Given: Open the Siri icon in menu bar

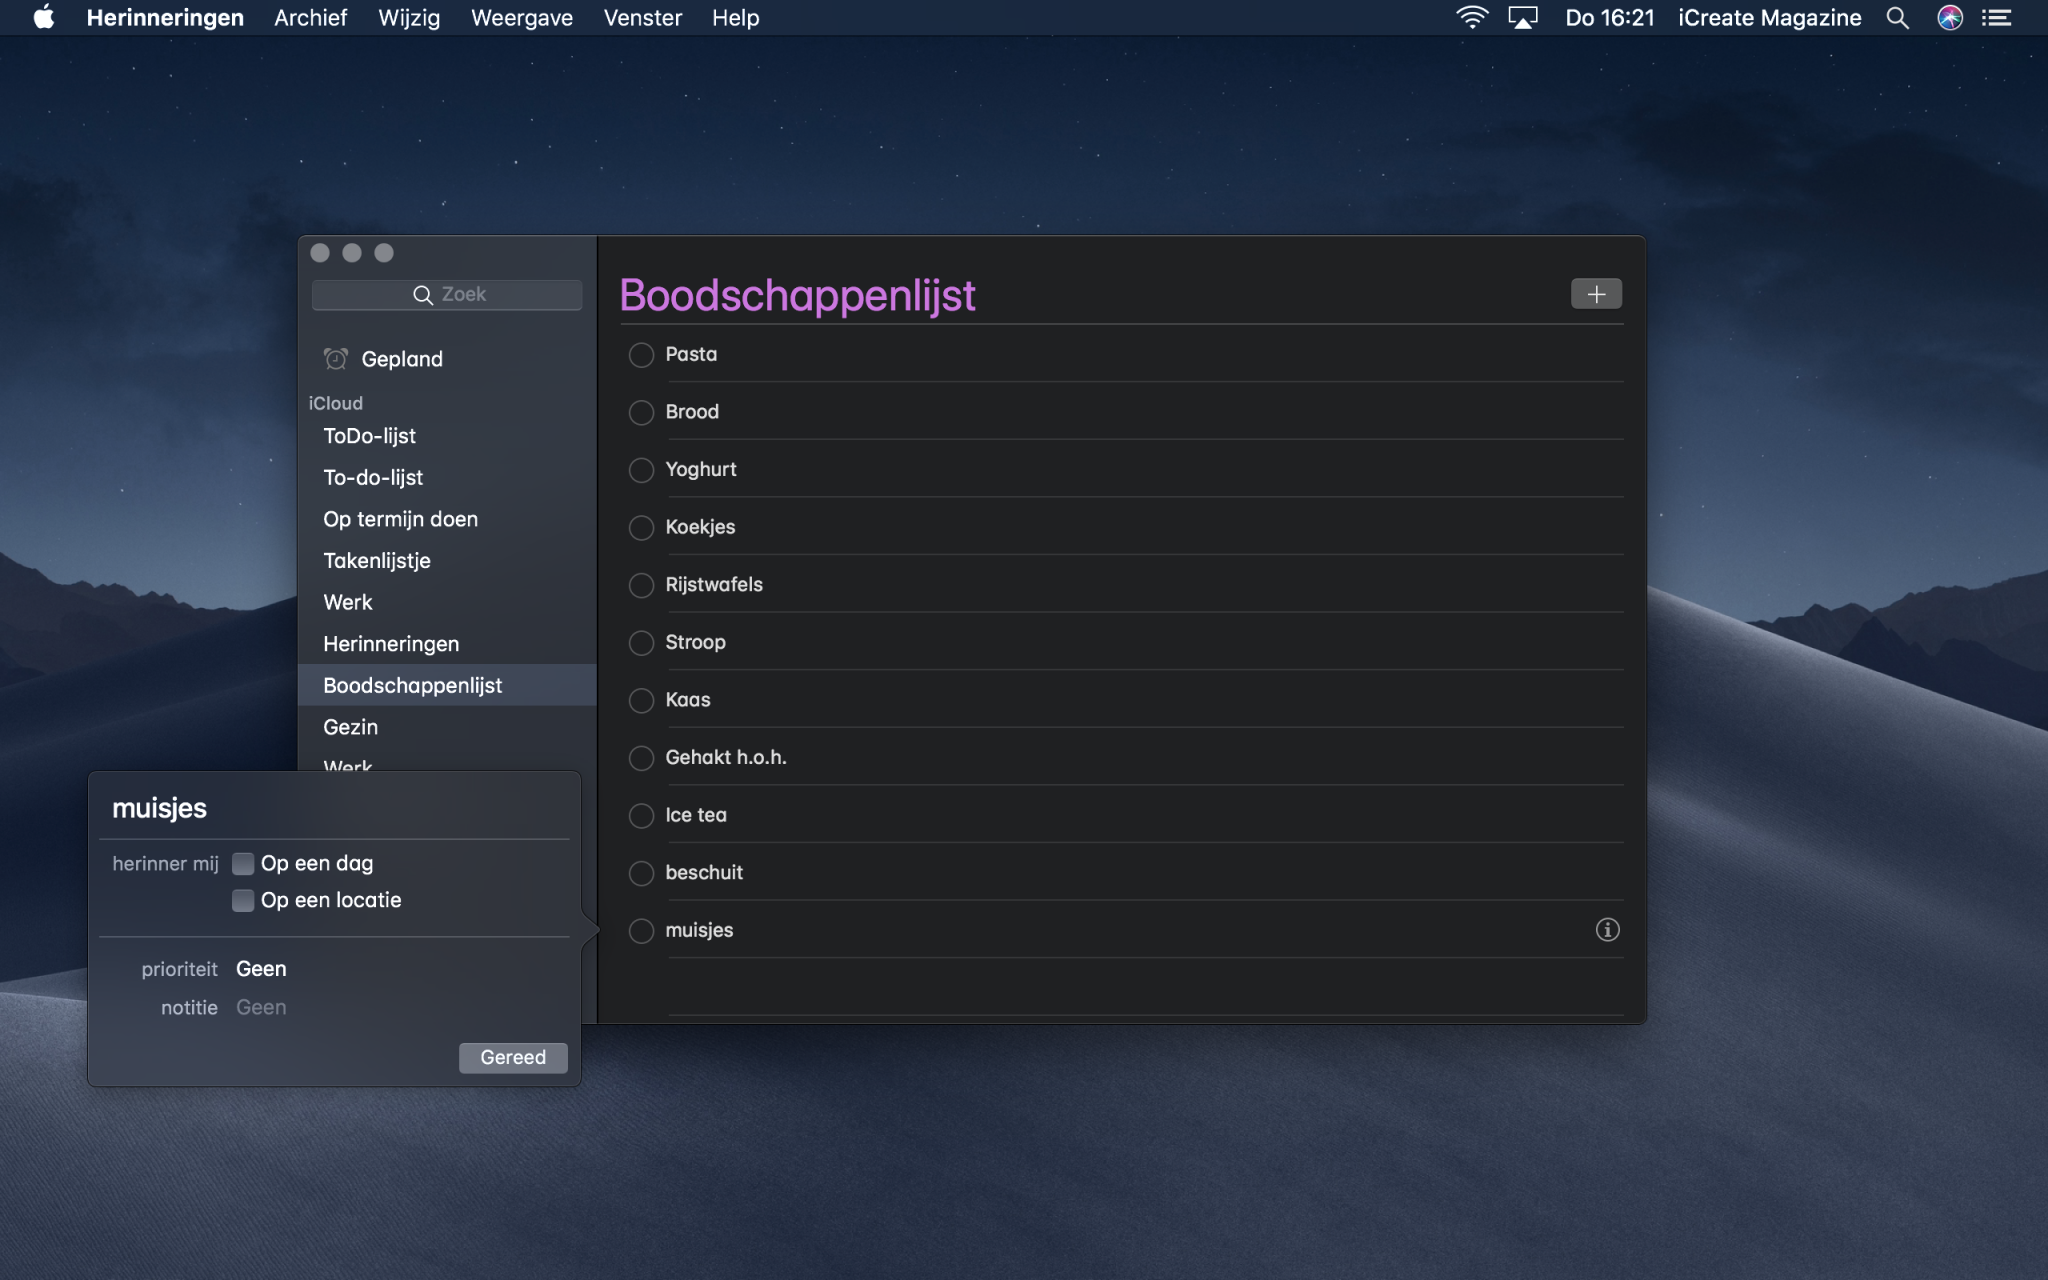Looking at the screenshot, I should pos(1949,18).
